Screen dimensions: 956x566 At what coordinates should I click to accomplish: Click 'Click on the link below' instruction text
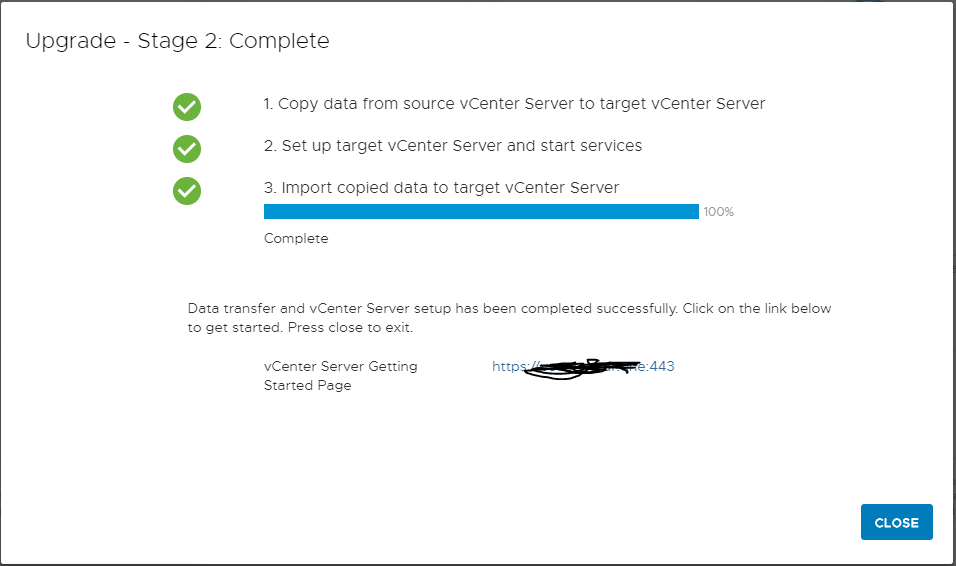(757, 309)
